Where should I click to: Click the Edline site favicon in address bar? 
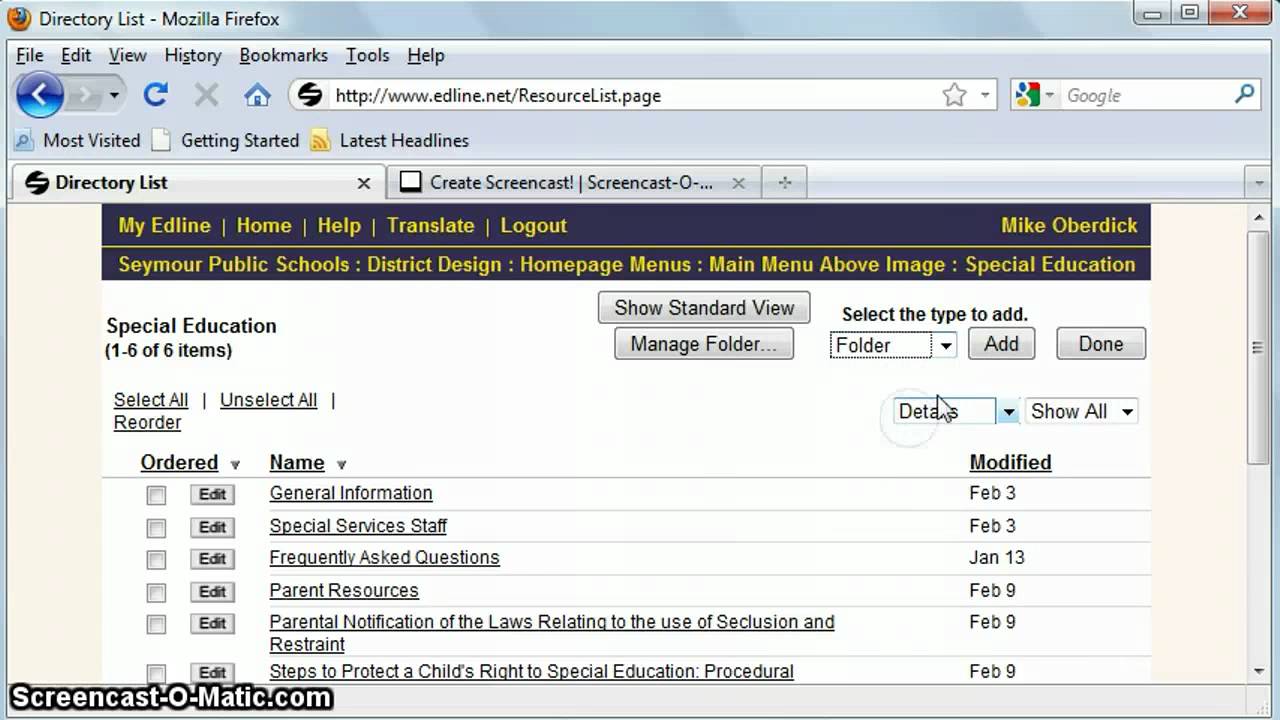311,95
